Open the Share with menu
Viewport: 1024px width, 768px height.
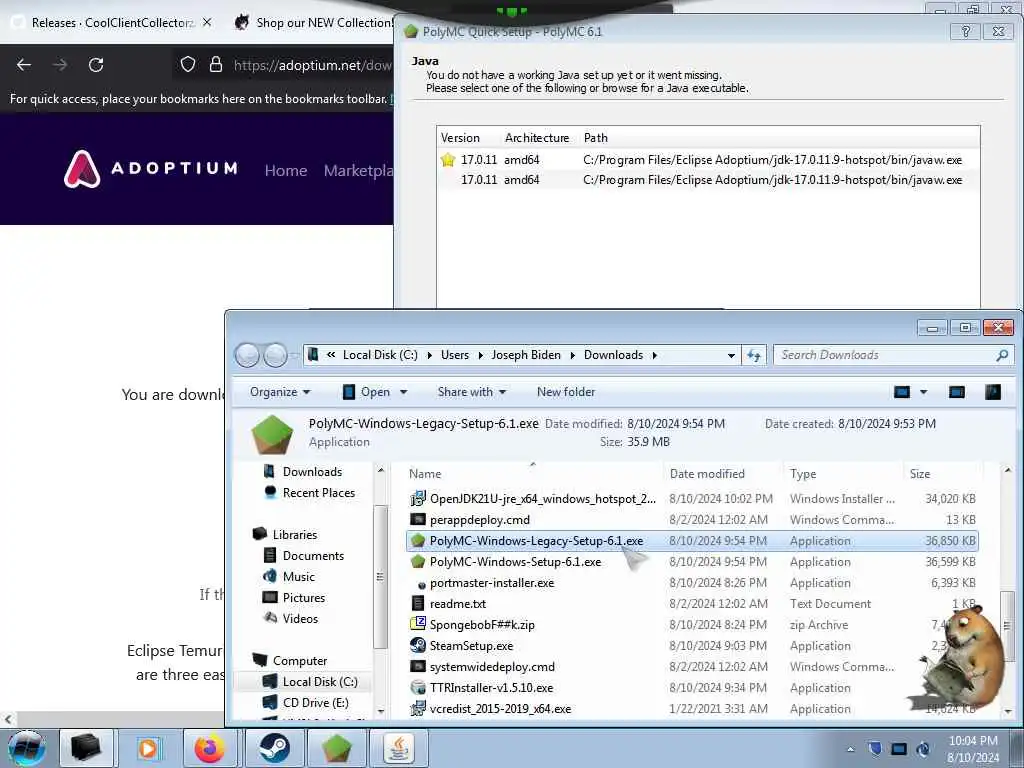pos(472,392)
